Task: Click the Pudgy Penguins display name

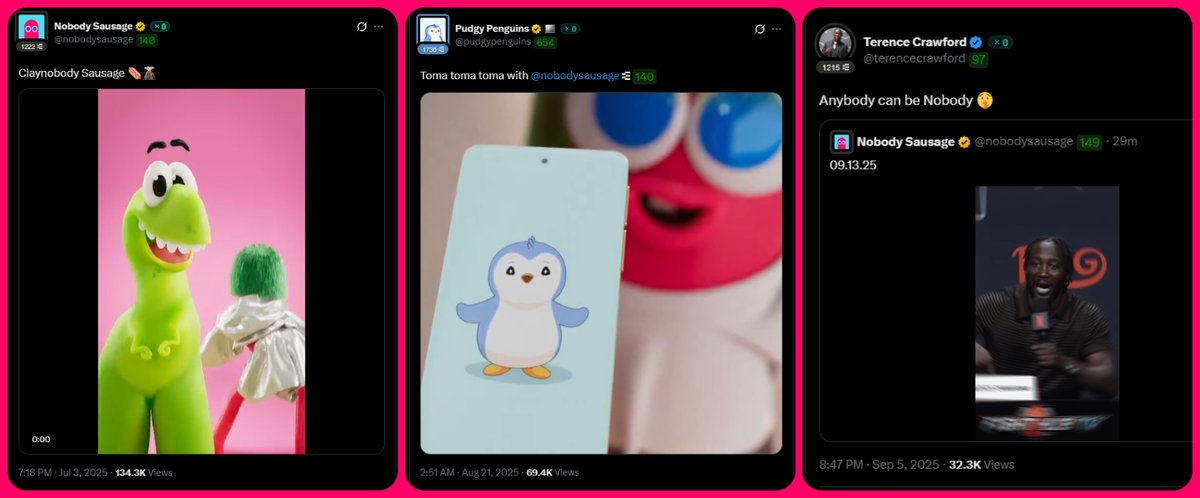Action: [492, 29]
